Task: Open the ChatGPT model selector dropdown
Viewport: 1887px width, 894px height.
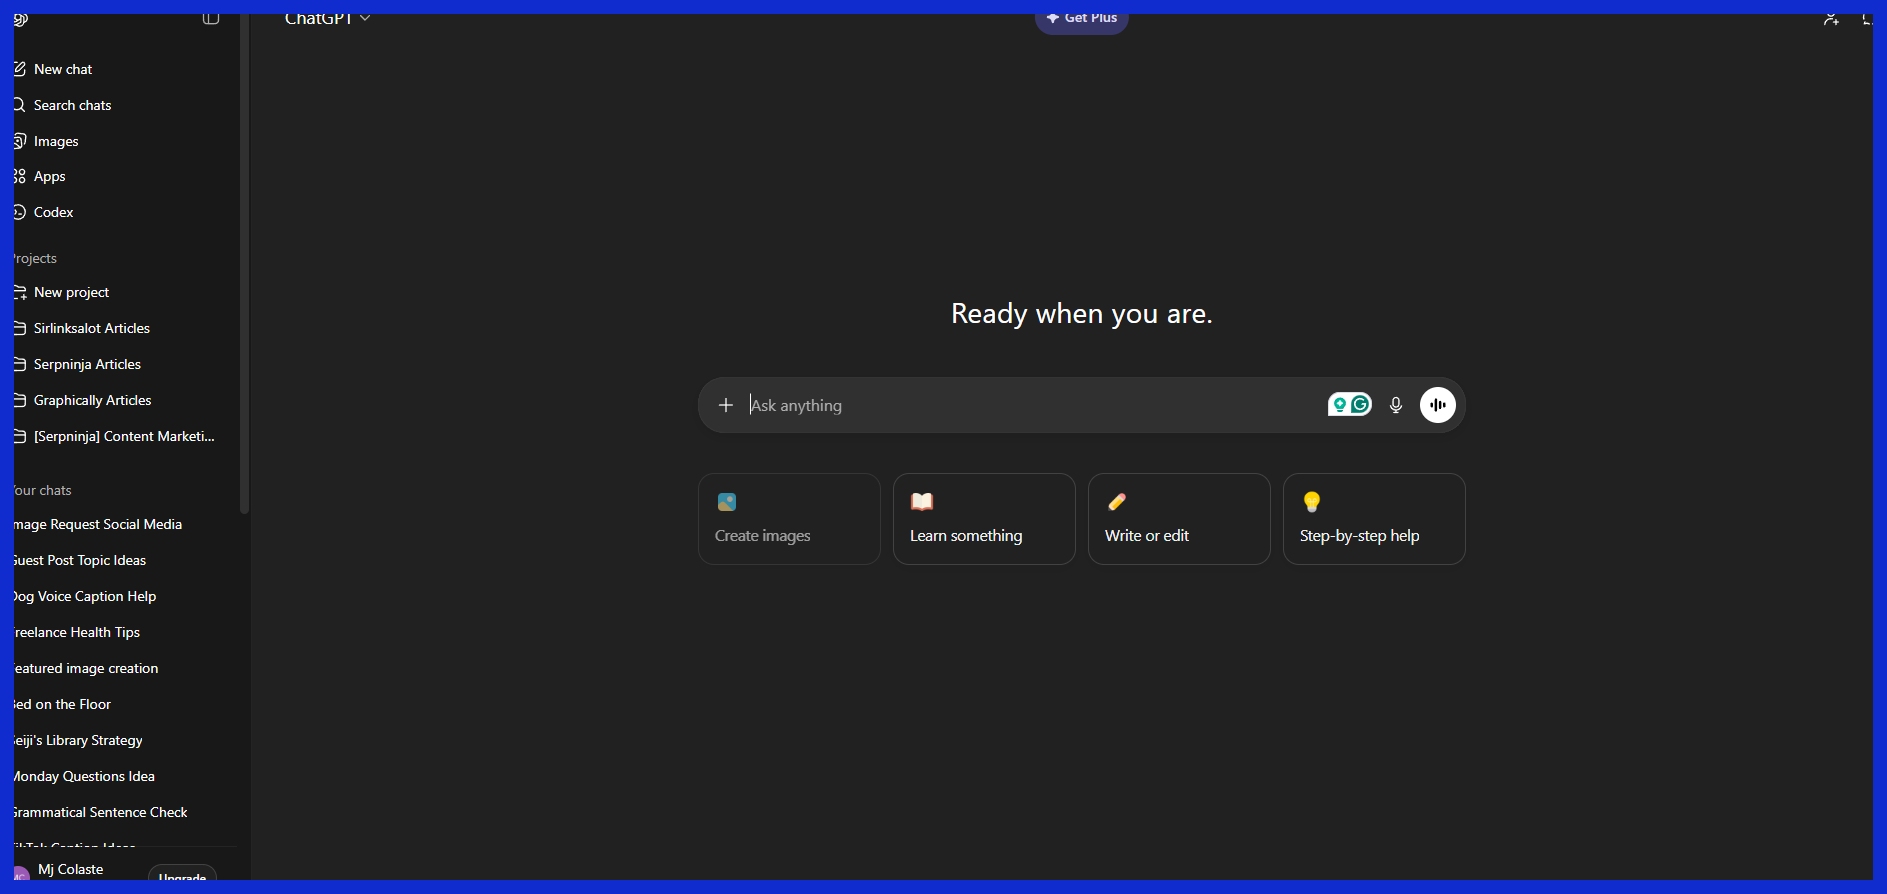Action: pos(327,18)
